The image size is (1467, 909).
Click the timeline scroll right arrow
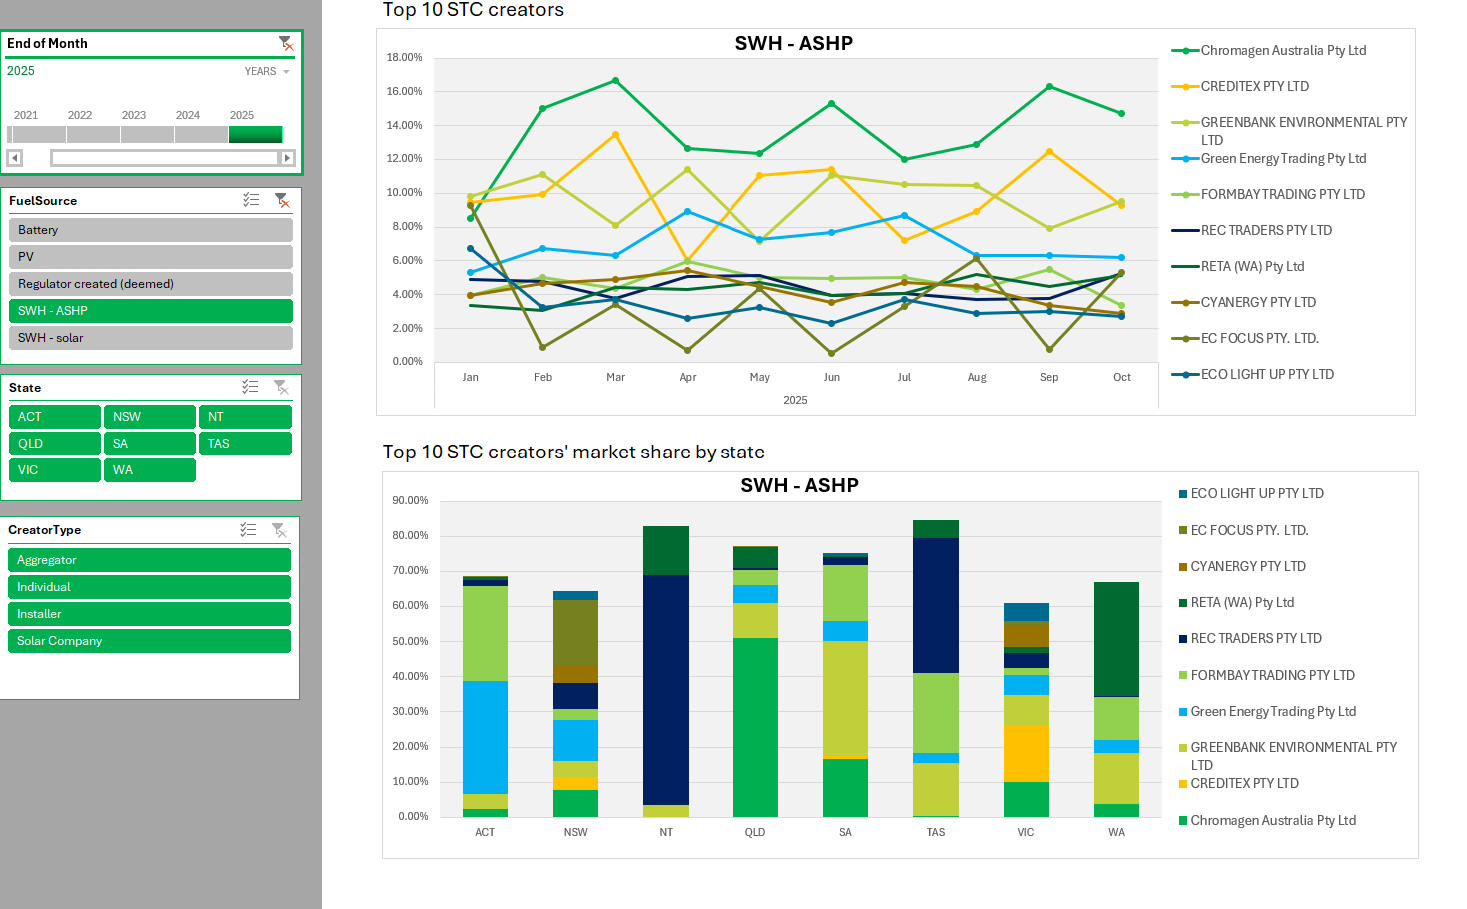tap(287, 158)
